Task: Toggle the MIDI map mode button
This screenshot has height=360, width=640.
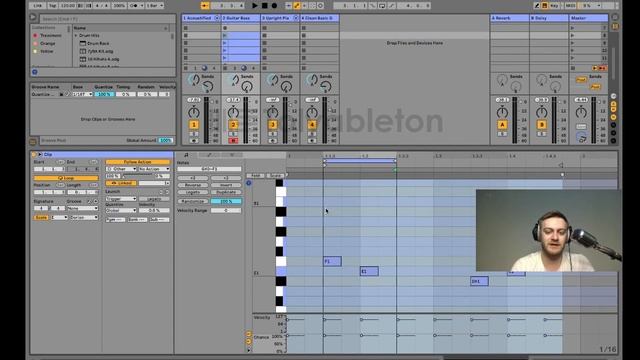Action: pyautogui.click(x=570, y=6)
